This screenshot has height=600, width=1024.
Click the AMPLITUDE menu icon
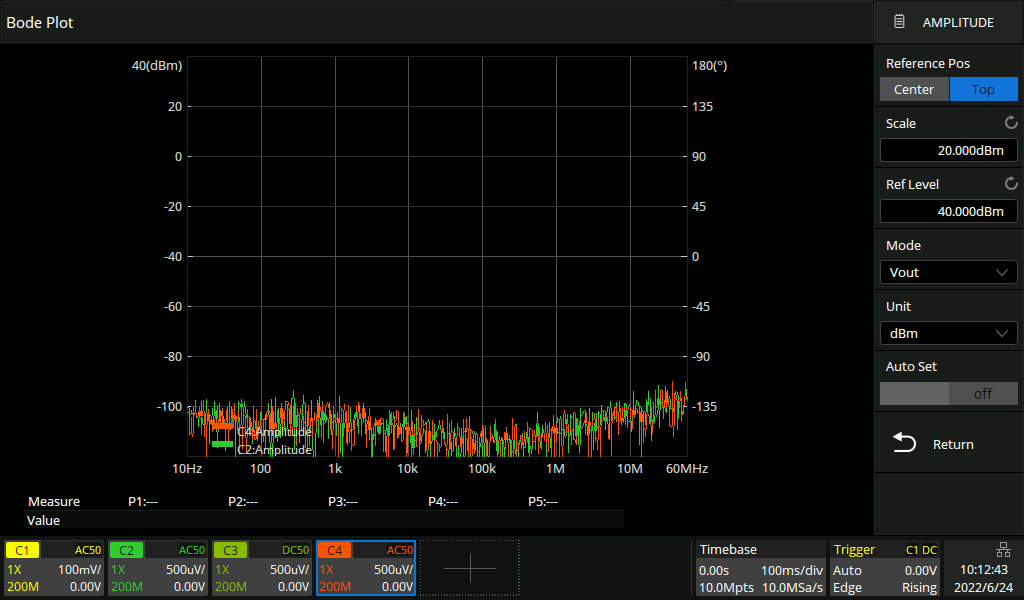899,22
